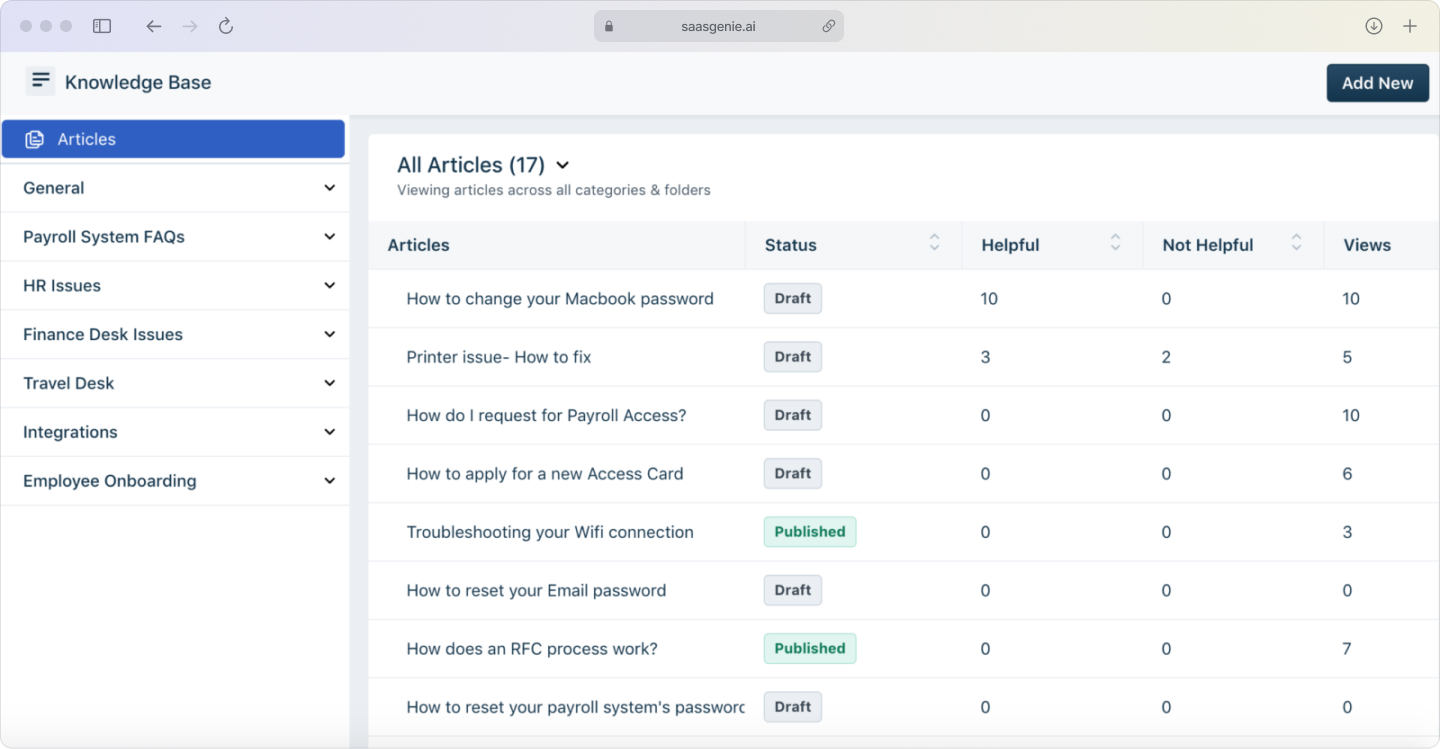The width and height of the screenshot is (1440, 749).
Task: Open the All Articles dropdown
Action: point(562,165)
